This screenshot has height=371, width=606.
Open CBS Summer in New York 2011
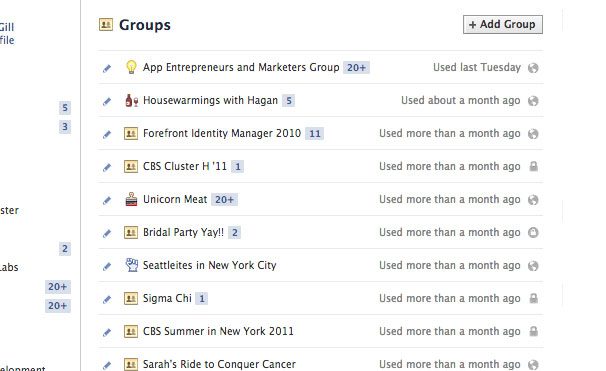tap(218, 331)
